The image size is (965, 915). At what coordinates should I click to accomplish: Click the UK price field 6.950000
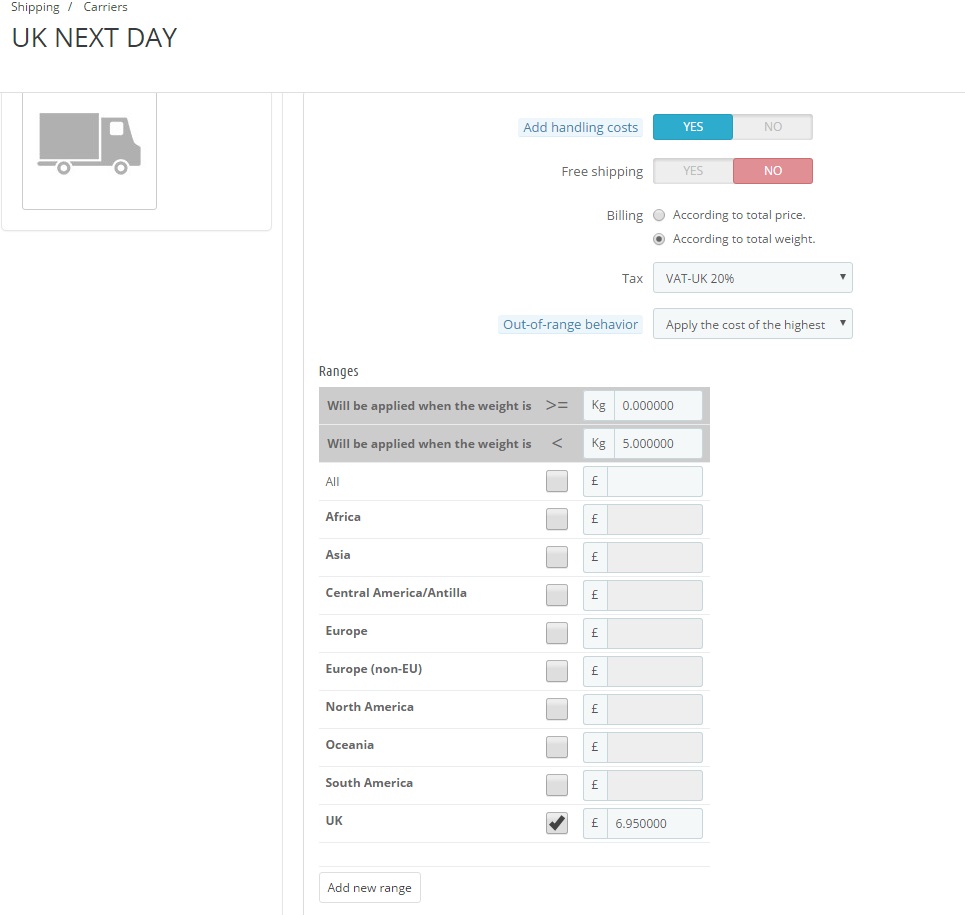coord(654,823)
